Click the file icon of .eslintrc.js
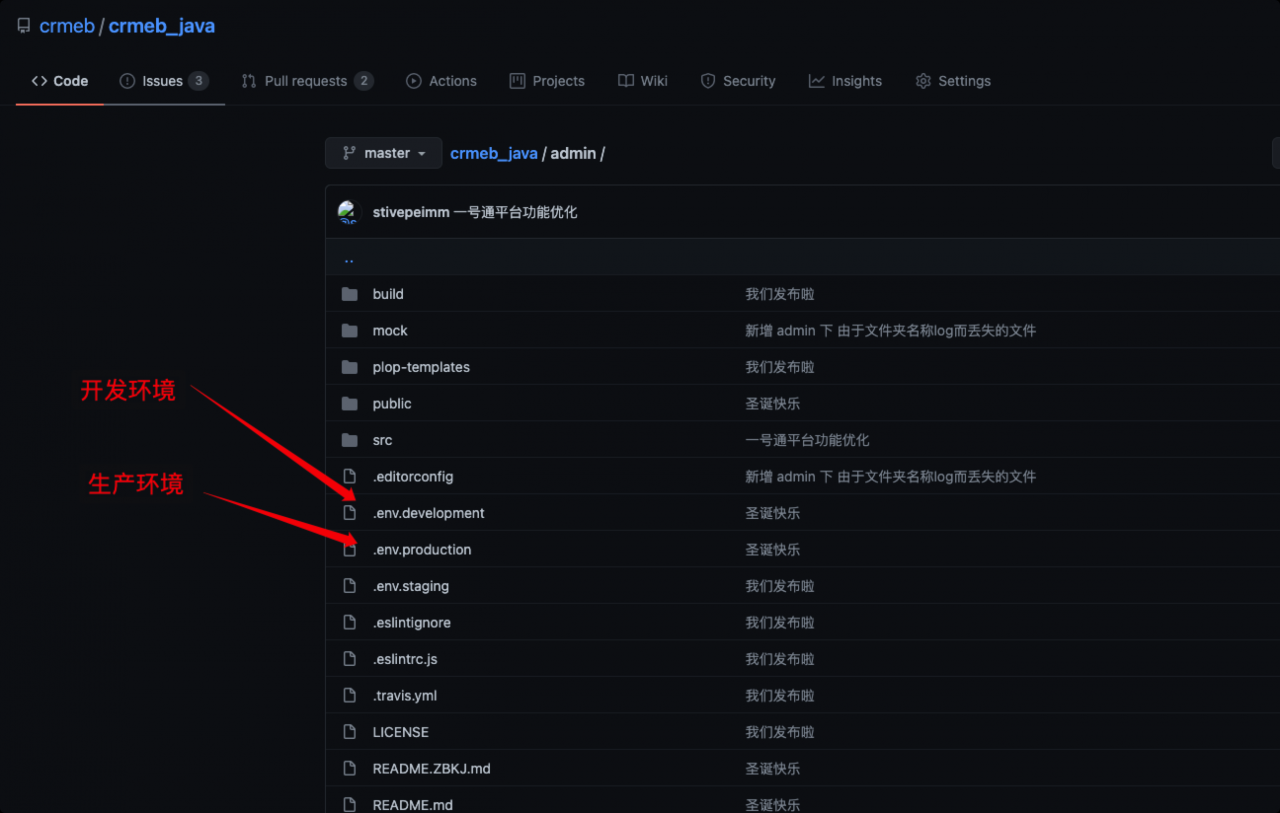 (349, 659)
